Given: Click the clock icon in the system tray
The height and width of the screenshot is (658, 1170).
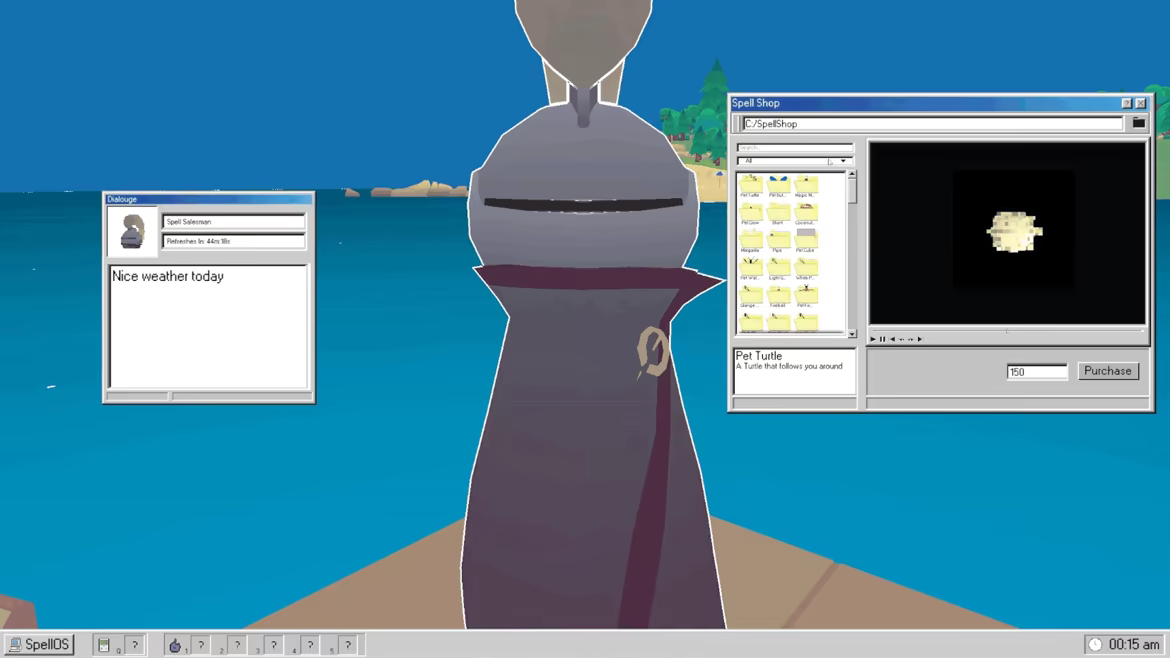Looking at the screenshot, I should pyautogui.click(x=1095, y=645).
